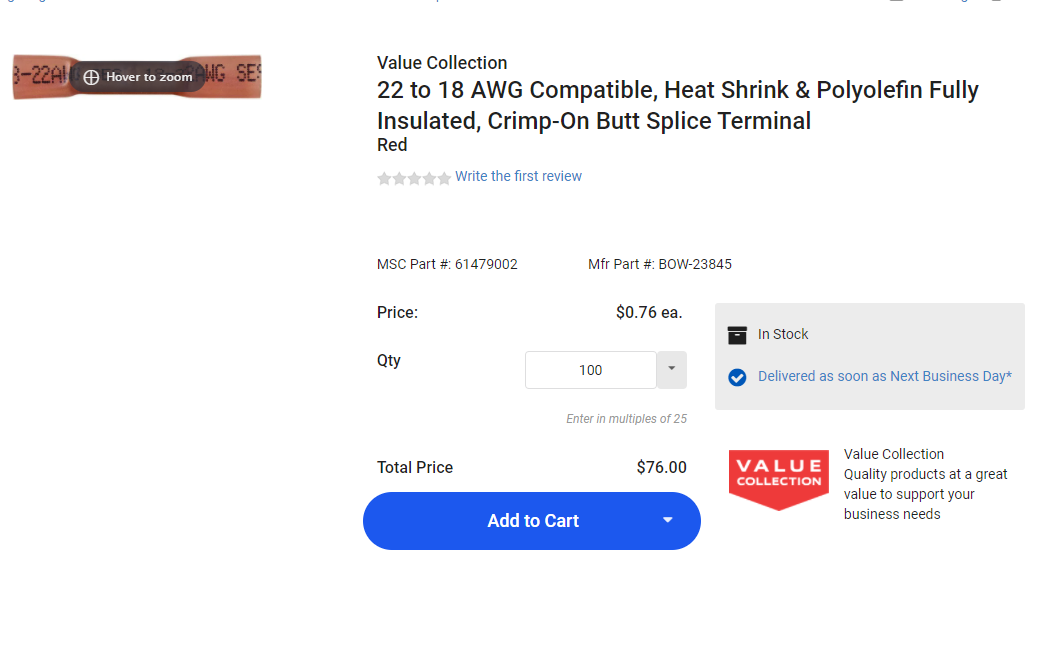Screen dimensions: 1037x649
Task: Click the butt splice terminal product title
Action: click(677, 105)
